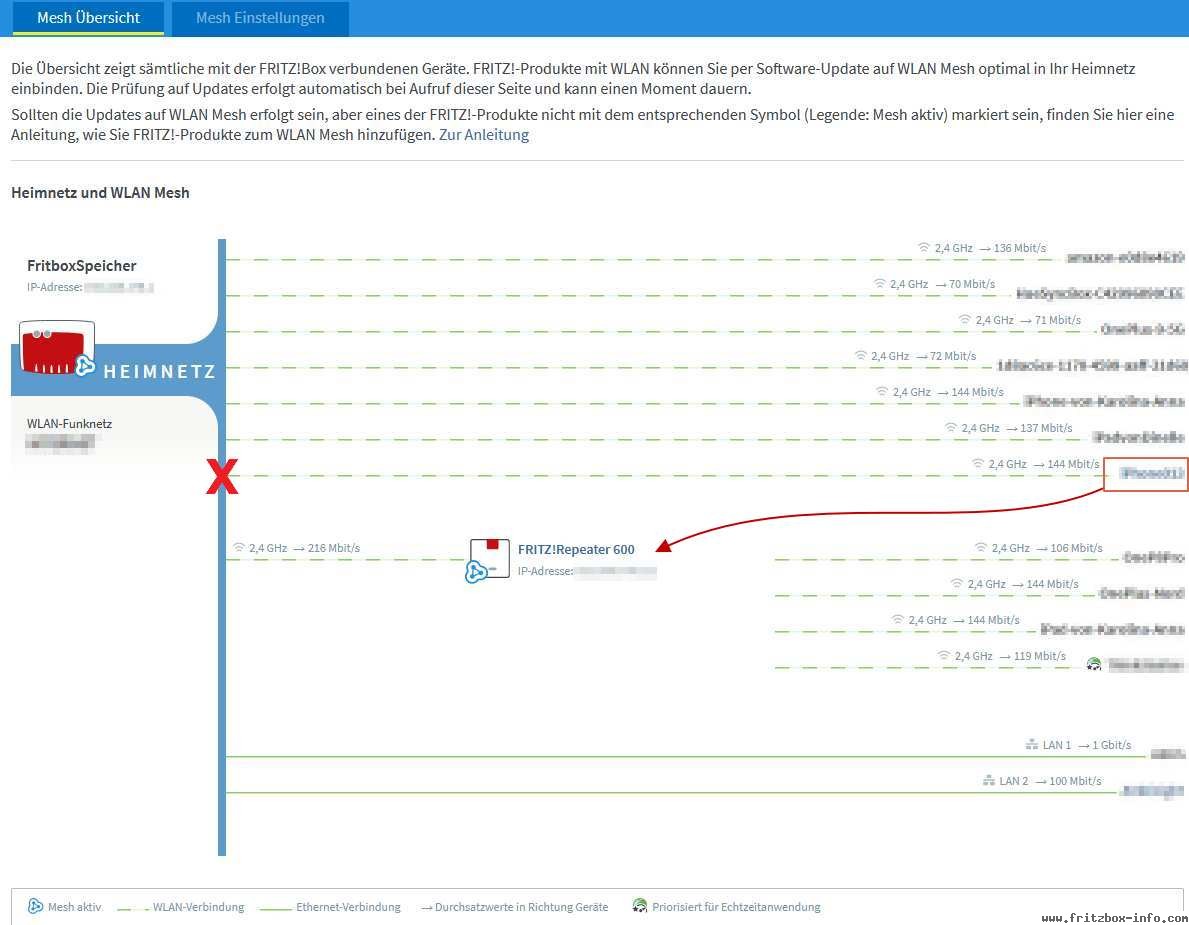Click the '136 Mbit/s' throughput value
The height and width of the screenshot is (925, 1189).
pos(1020,248)
